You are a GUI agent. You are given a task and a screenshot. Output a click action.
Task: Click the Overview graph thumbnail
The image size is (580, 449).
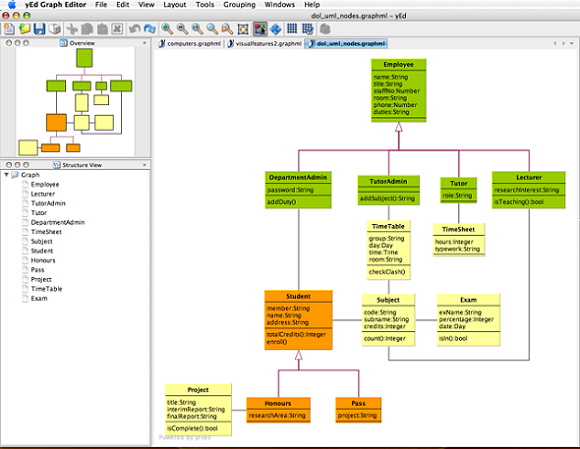pyautogui.click(x=75, y=102)
